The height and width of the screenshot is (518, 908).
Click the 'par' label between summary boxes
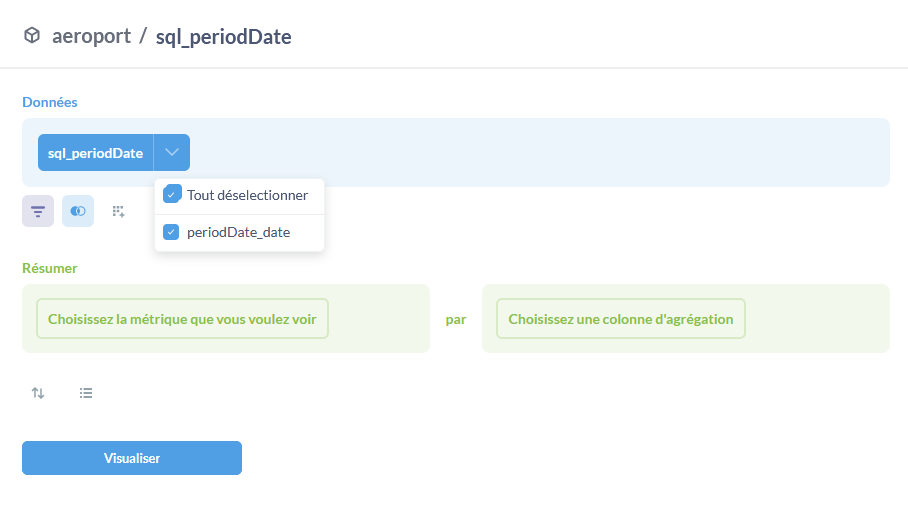pyautogui.click(x=456, y=319)
